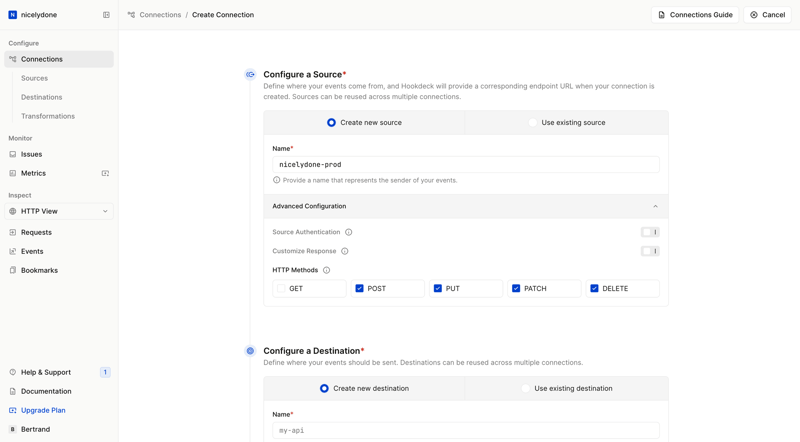Open the Metrics page
The width and height of the screenshot is (800, 442).
pyautogui.click(x=33, y=173)
